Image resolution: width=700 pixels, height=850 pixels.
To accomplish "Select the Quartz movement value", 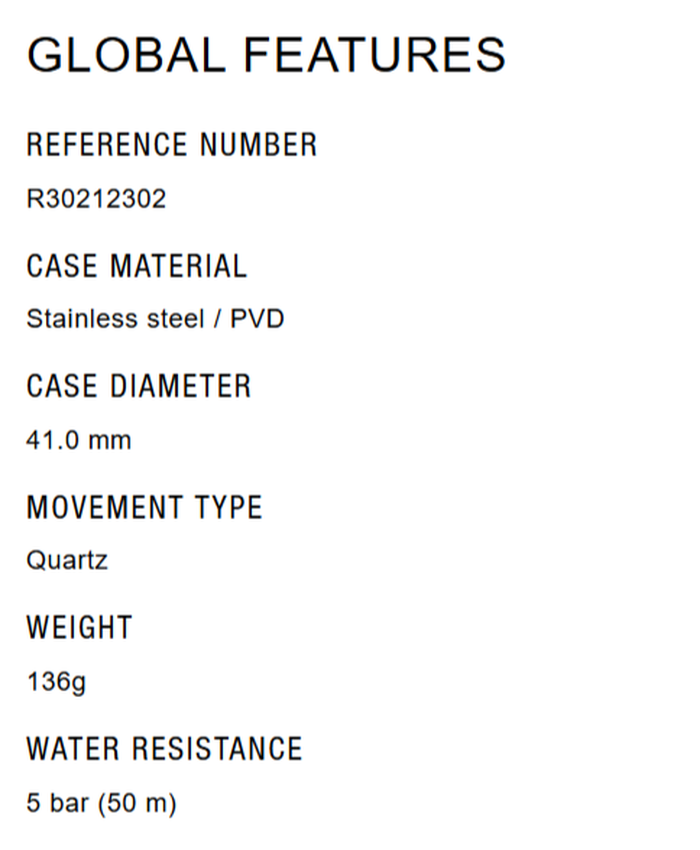I will [67, 561].
